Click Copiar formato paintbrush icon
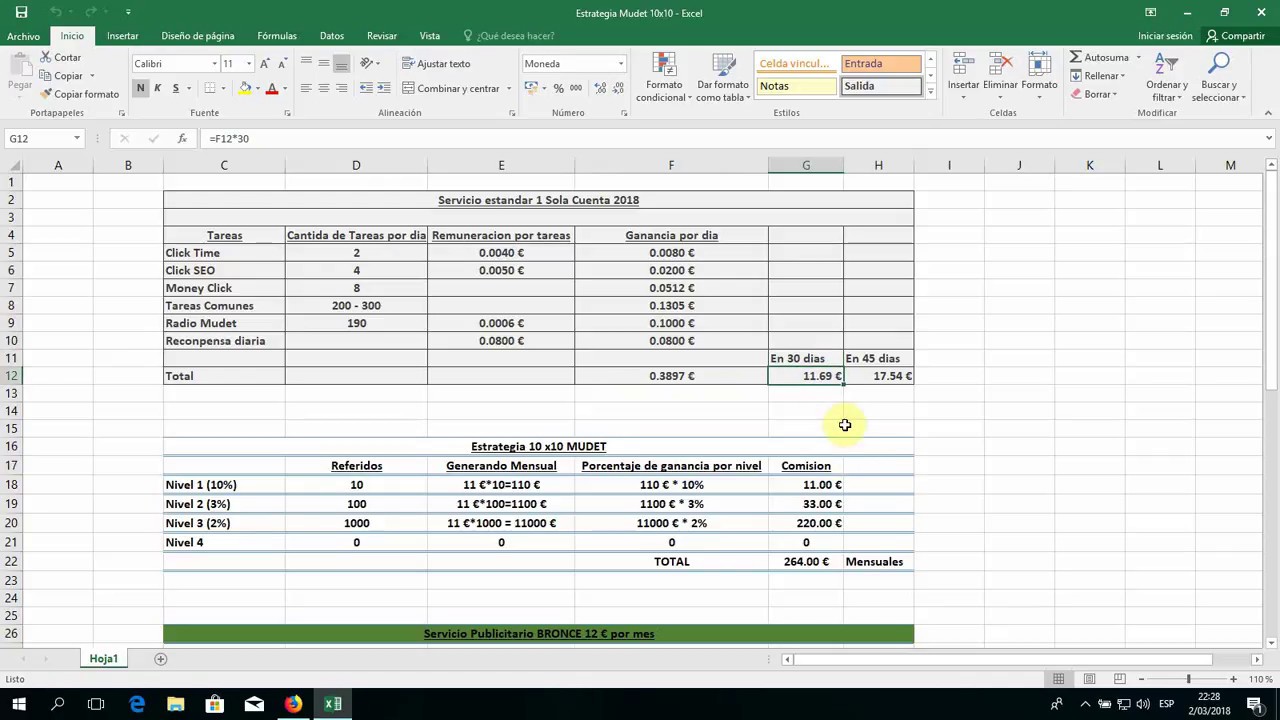 (46, 94)
